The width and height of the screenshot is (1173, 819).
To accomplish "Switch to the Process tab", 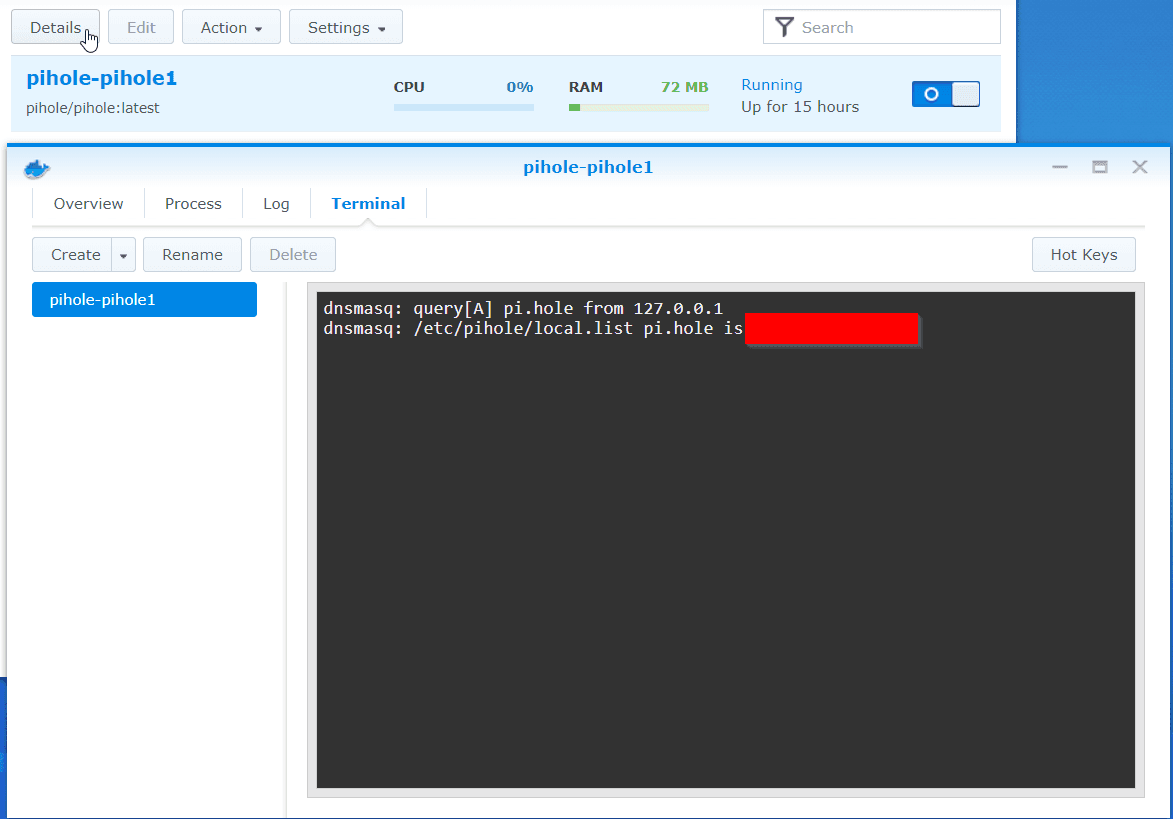I will tap(193, 203).
